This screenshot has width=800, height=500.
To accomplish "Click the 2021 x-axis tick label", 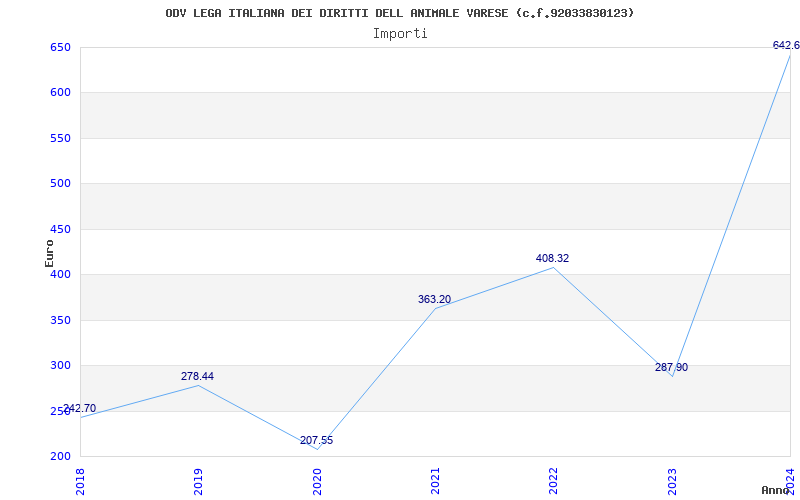I will (x=435, y=481).
